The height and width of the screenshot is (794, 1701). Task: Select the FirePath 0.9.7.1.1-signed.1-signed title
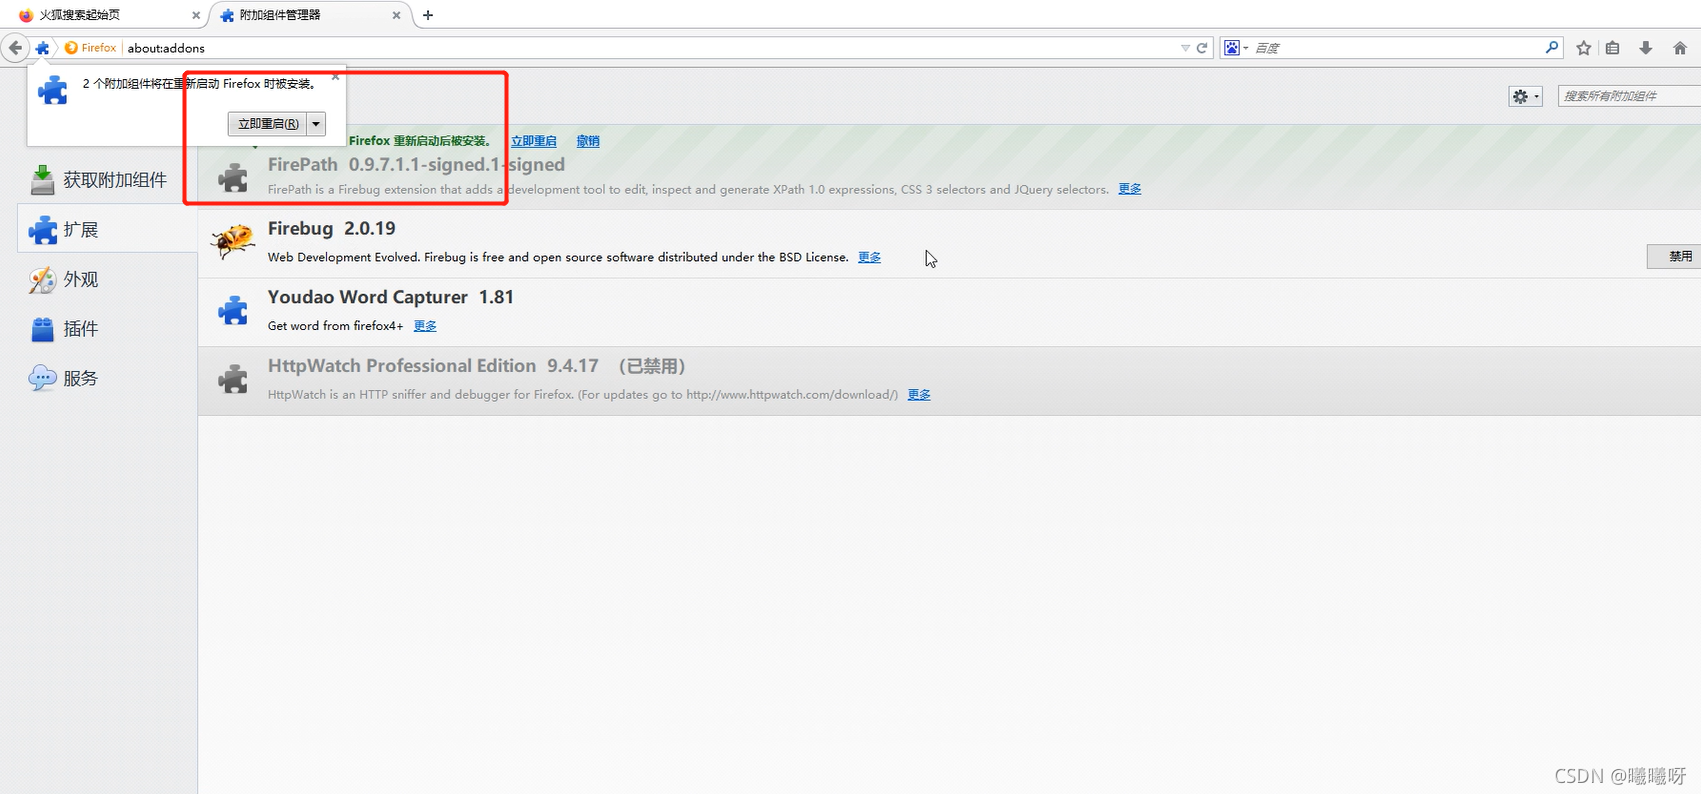[x=416, y=164]
